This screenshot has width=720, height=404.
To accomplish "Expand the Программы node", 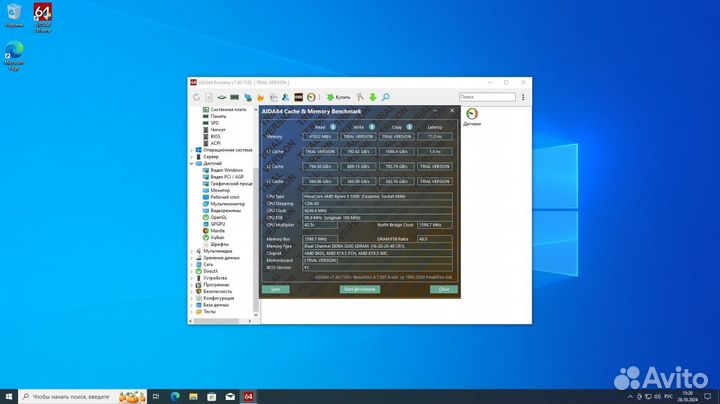I will [x=191, y=285].
